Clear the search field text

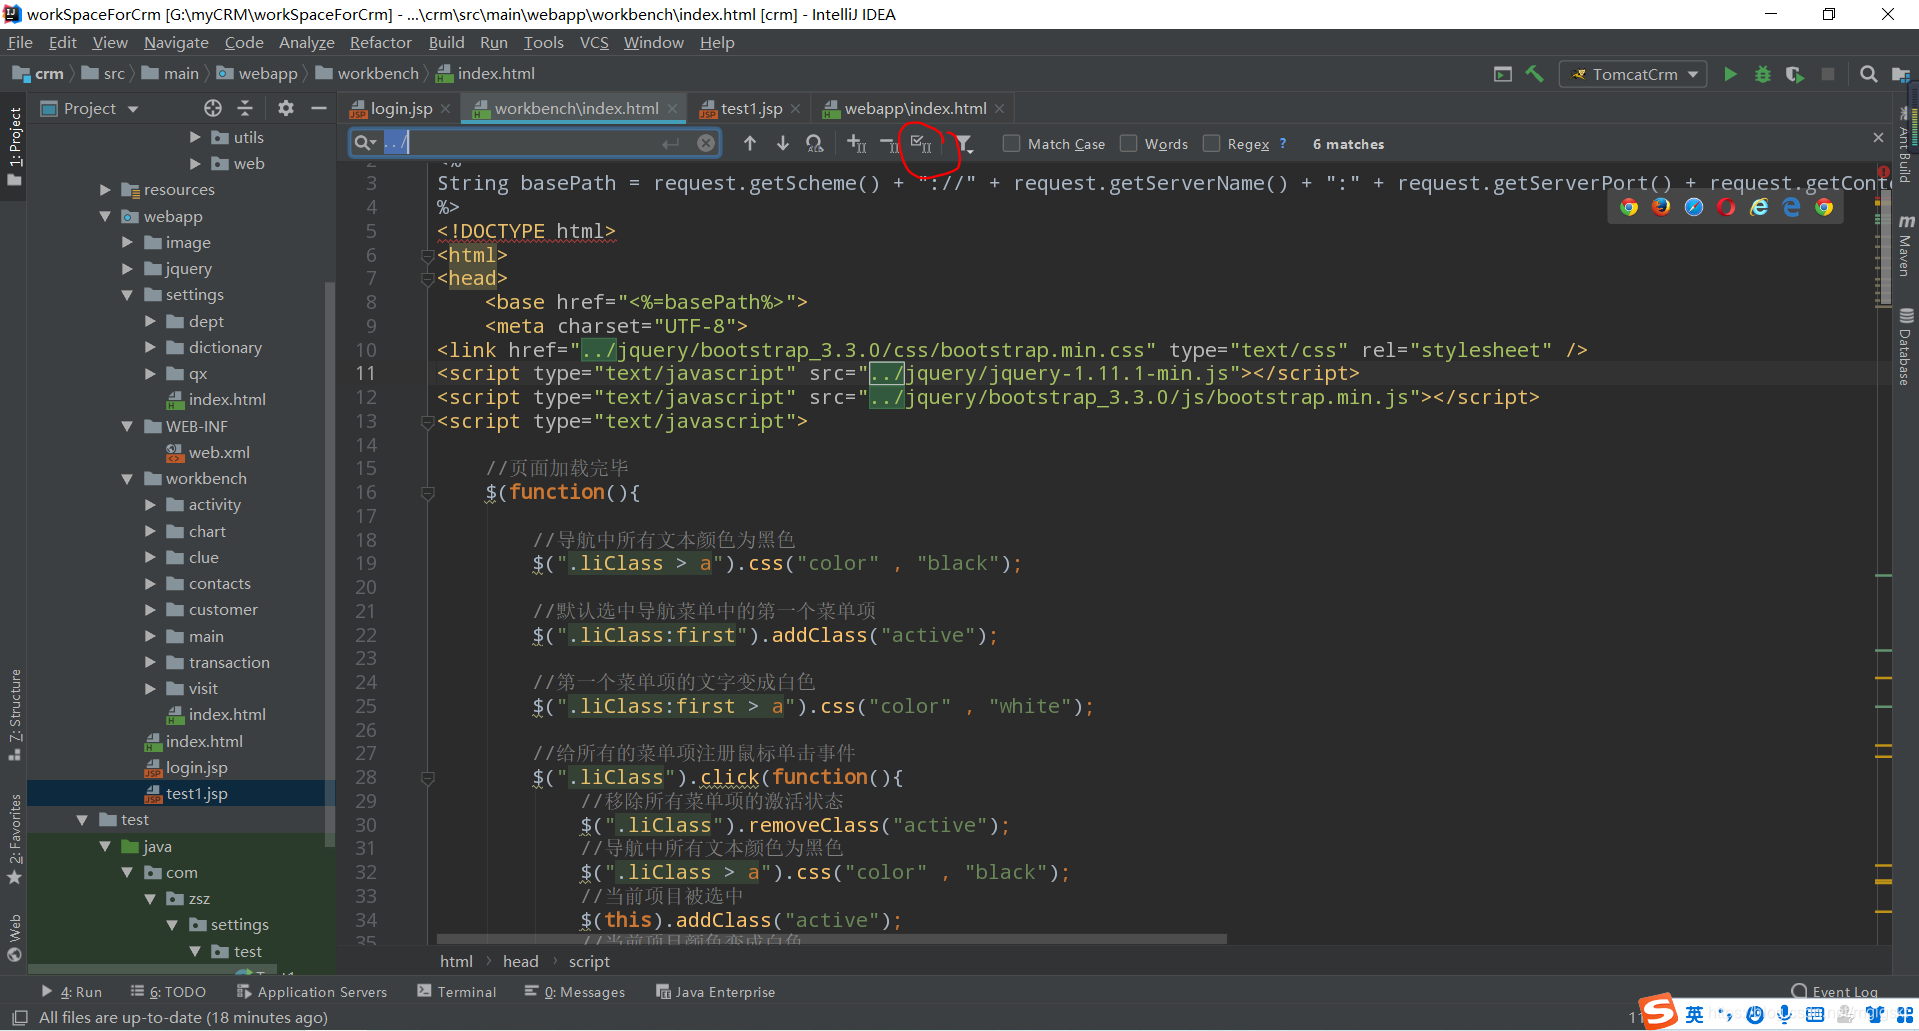click(x=706, y=143)
